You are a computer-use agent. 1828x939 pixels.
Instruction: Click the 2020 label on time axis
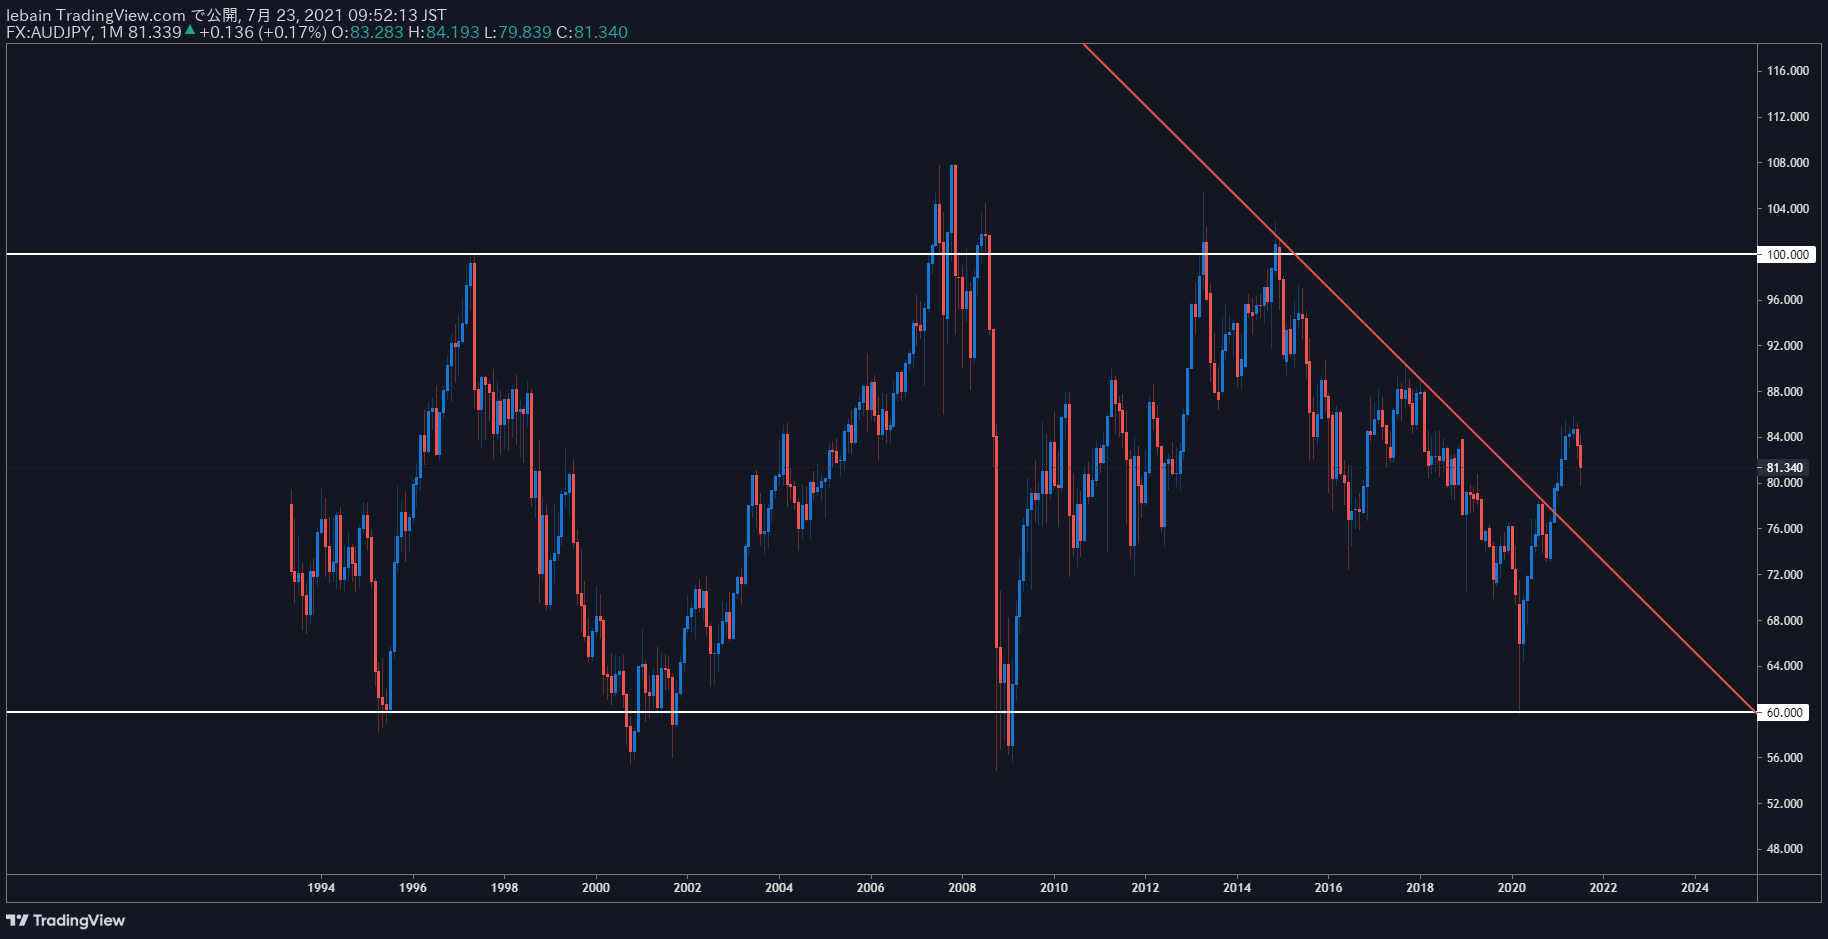(1512, 888)
